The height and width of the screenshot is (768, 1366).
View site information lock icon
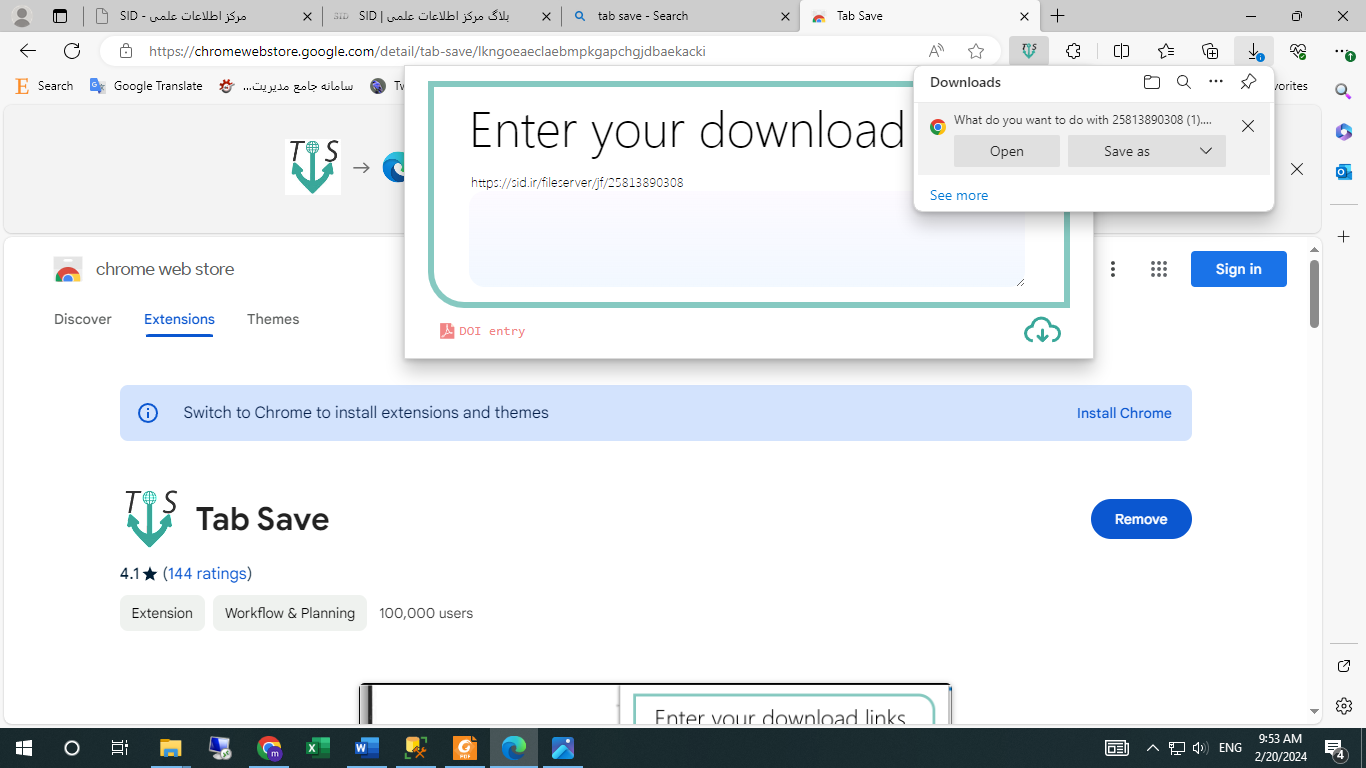(125, 51)
